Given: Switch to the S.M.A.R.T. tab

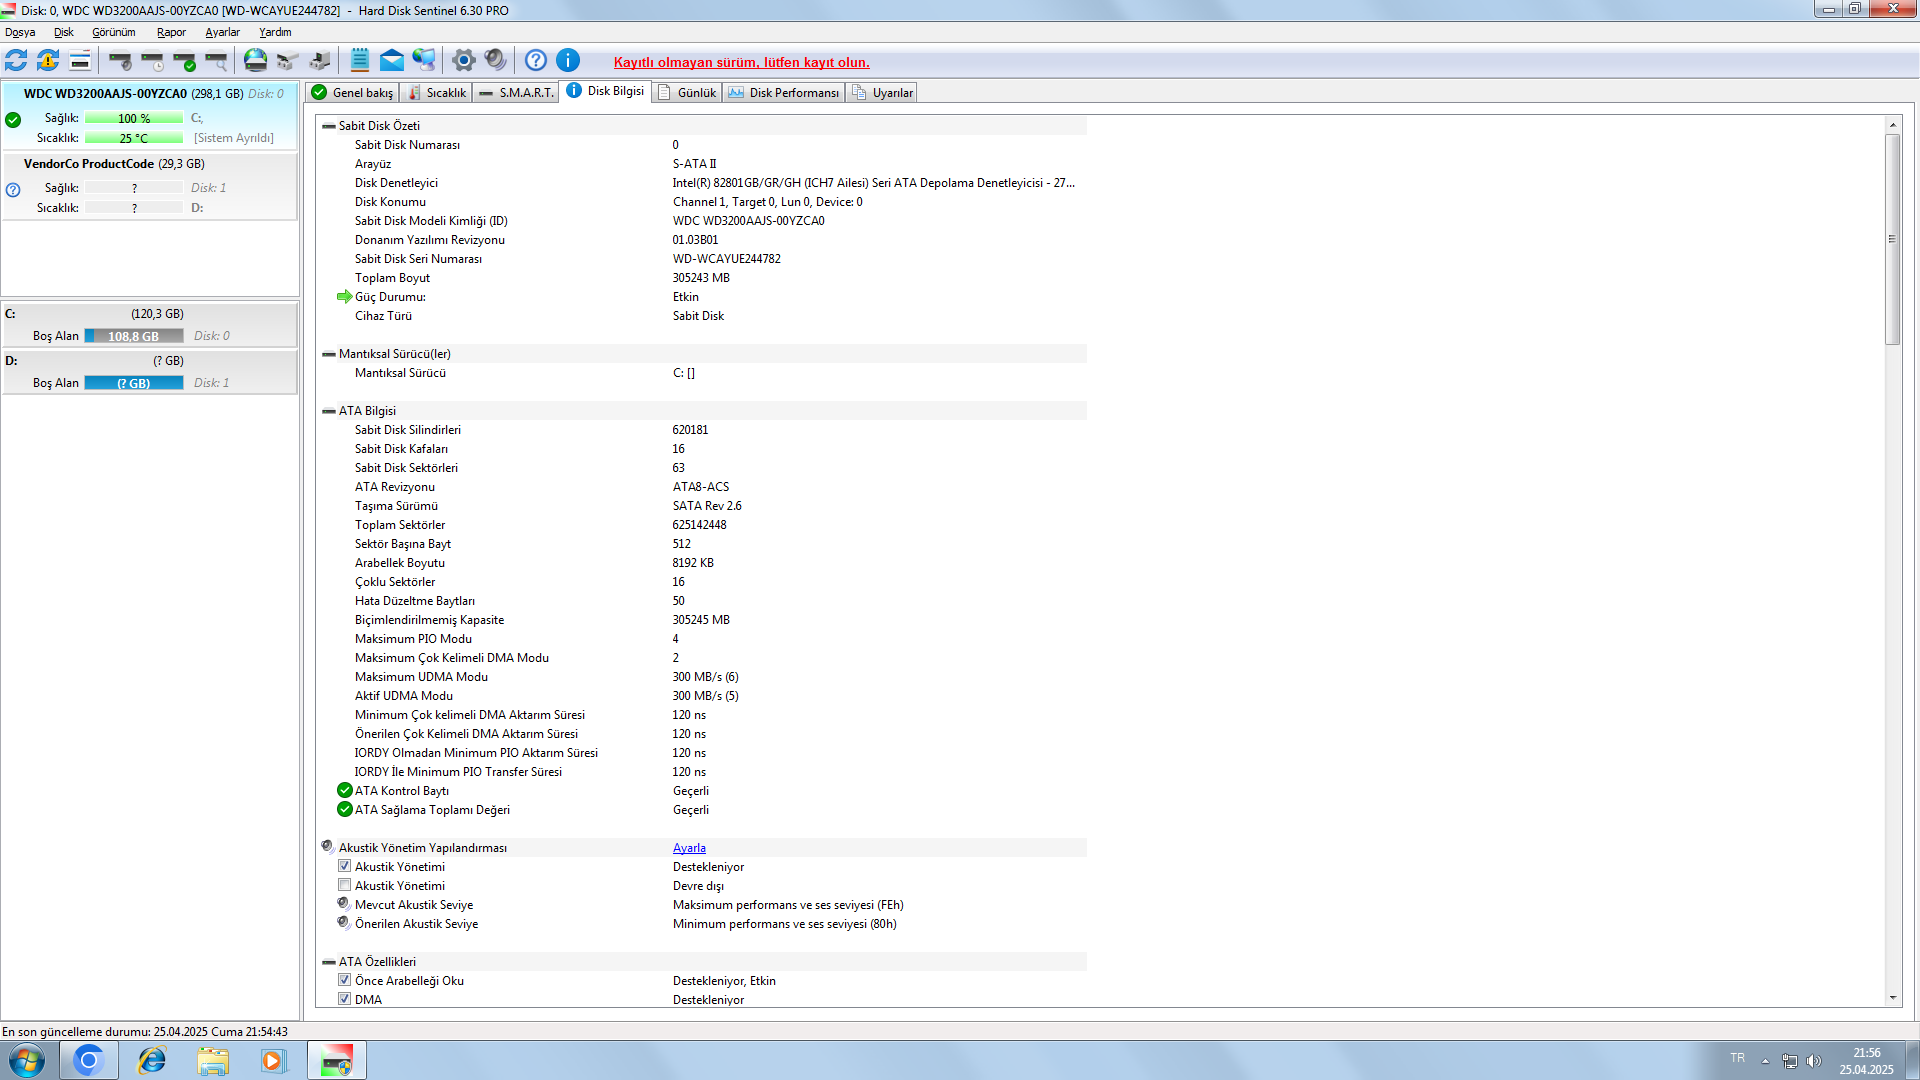Looking at the screenshot, I should [x=517, y=93].
